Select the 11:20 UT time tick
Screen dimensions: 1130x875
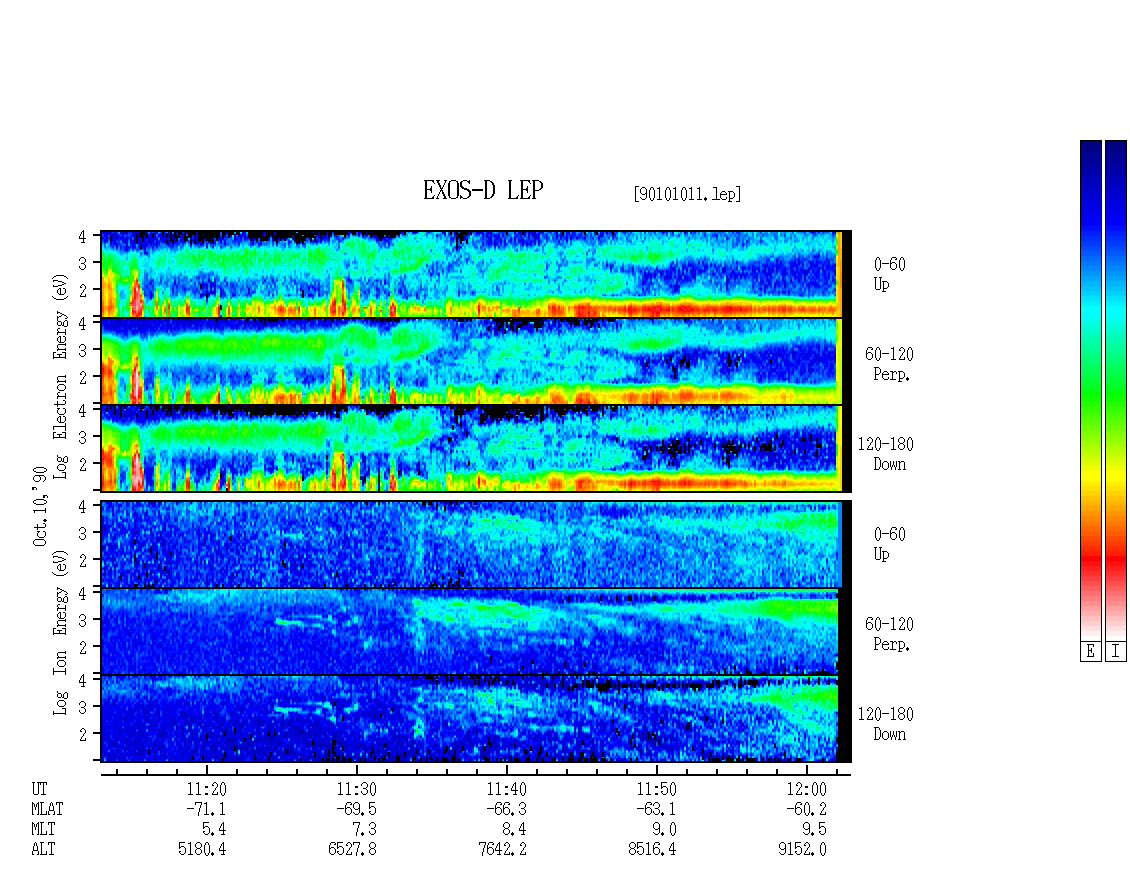(206, 789)
